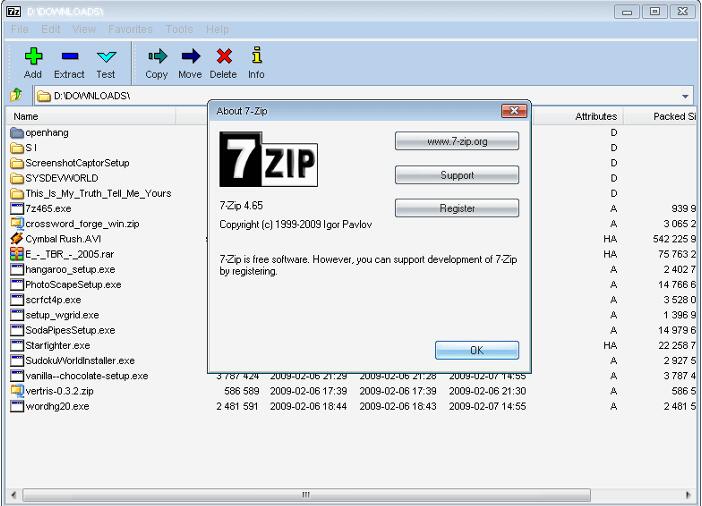The width and height of the screenshot is (702, 506).
Task: Go up one folder level with the arrow icon
Action: point(16,94)
